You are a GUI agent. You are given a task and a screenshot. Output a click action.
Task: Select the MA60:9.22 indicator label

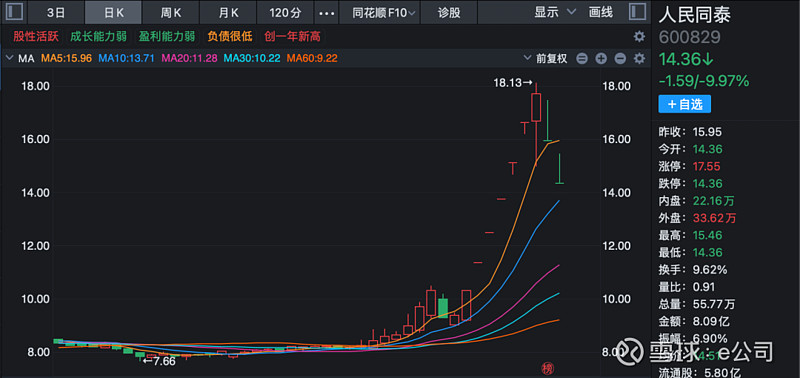[x=312, y=59]
